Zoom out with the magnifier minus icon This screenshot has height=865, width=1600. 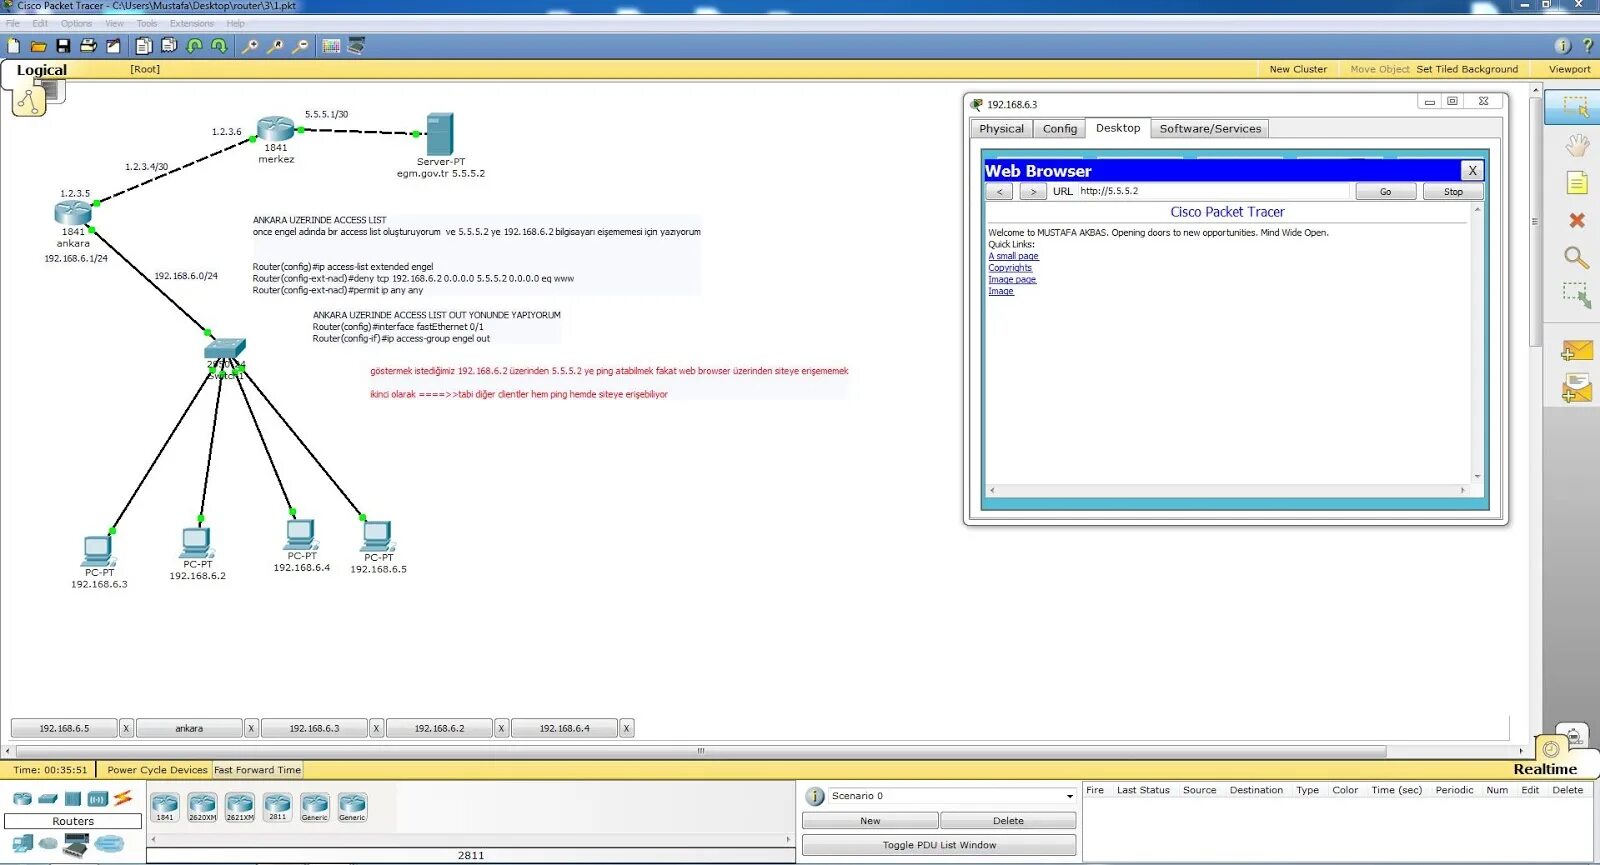[x=300, y=46]
